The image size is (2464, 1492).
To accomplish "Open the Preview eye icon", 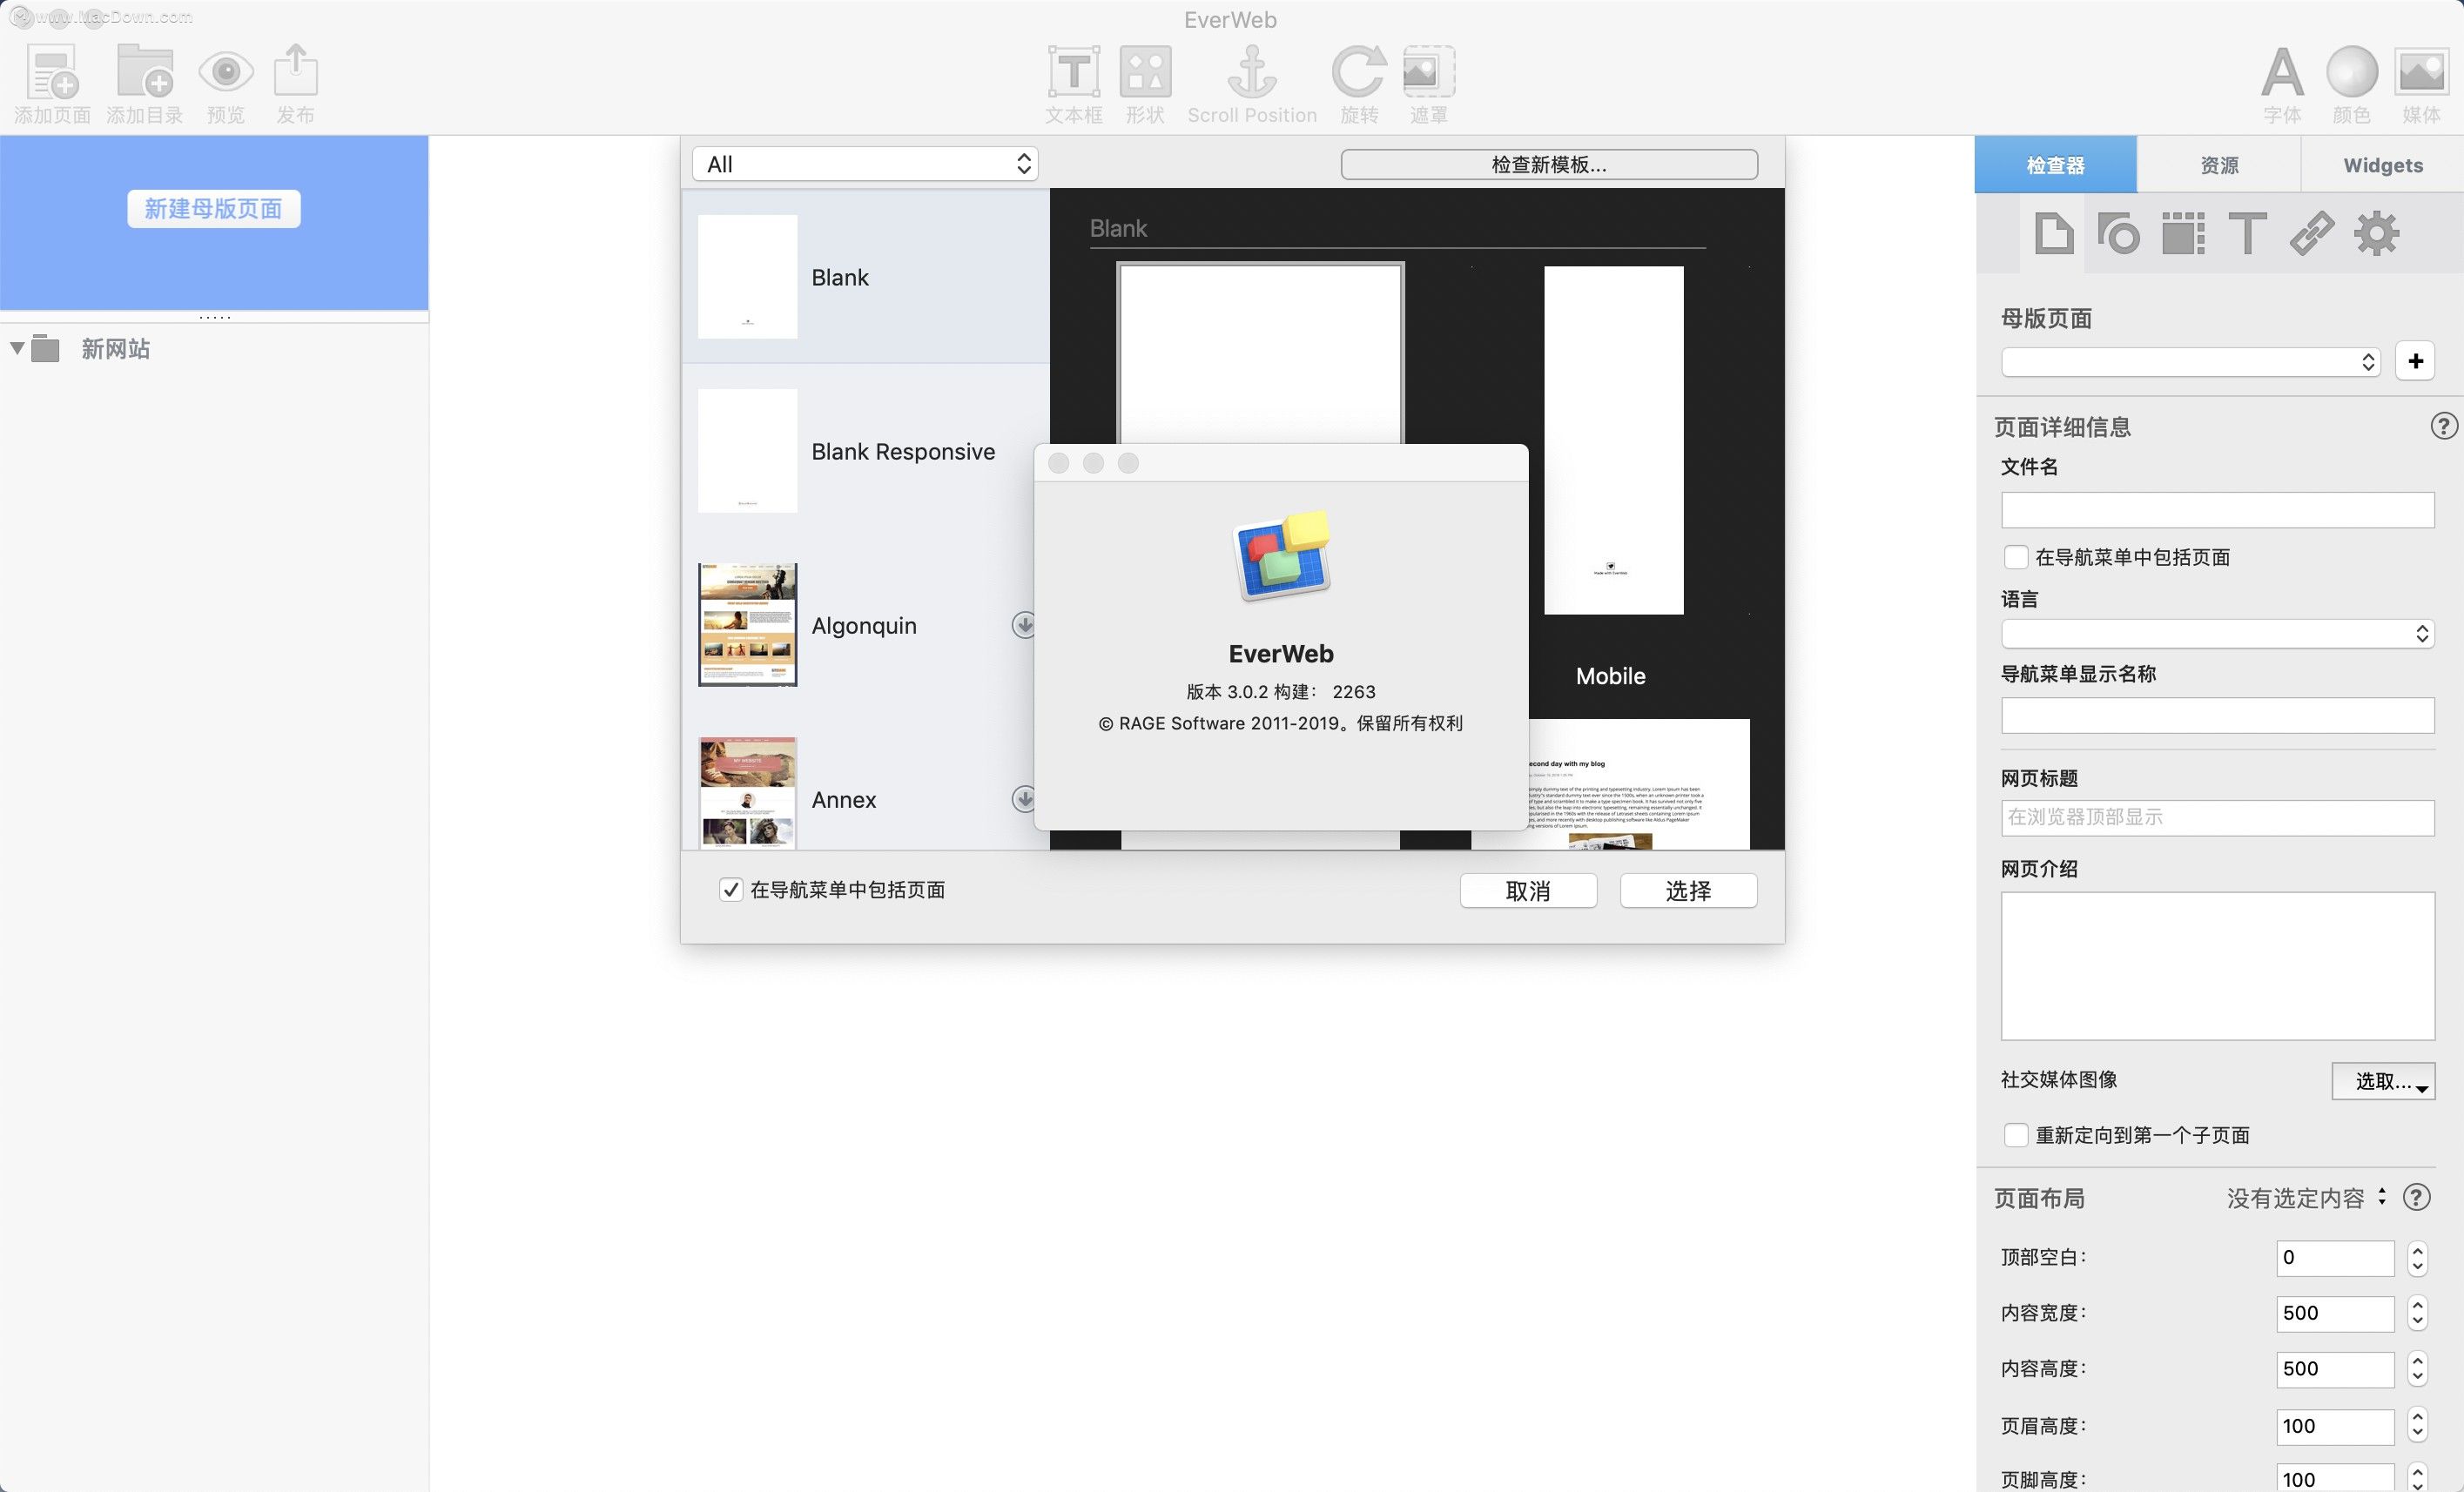I will [x=226, y=72].
